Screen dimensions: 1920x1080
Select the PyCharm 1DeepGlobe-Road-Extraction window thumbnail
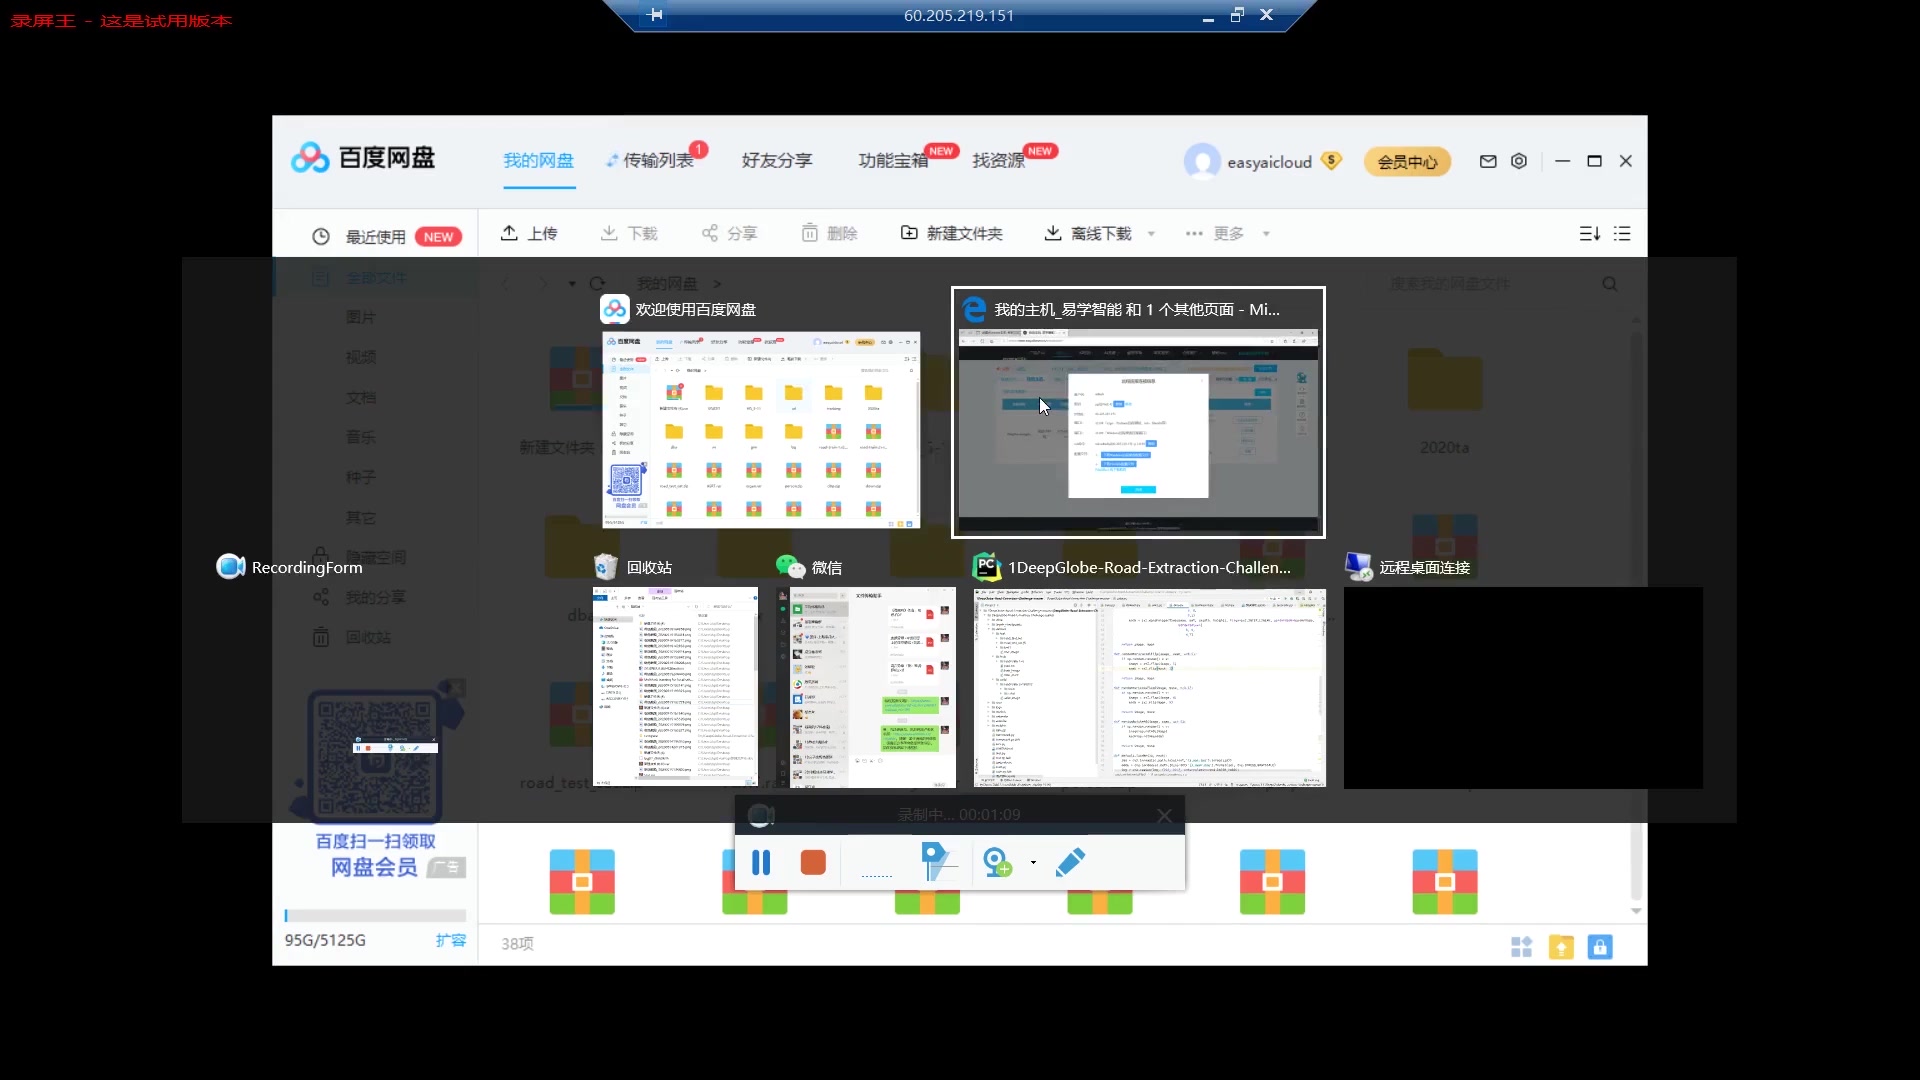[x=1150, y=688]
